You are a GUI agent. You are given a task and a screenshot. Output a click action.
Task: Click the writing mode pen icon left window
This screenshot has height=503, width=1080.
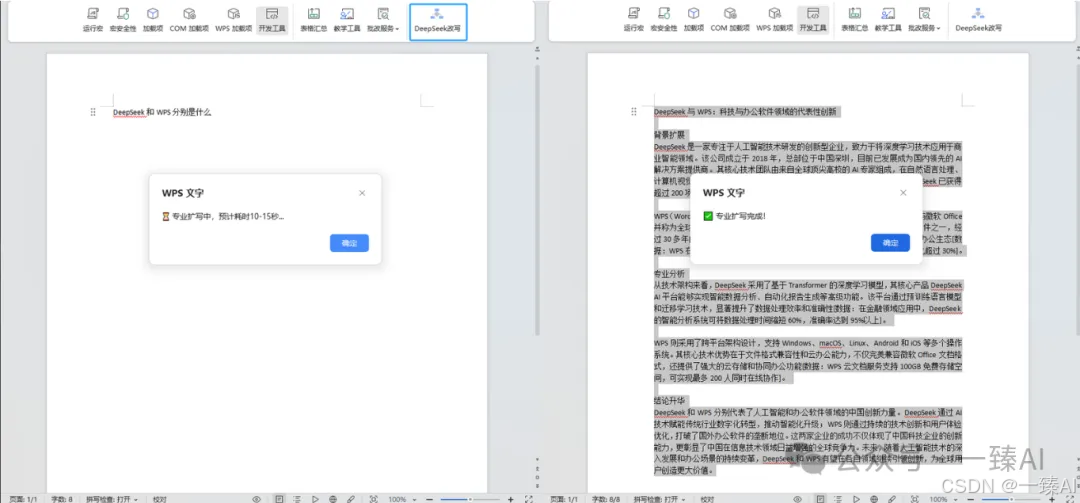351,498
